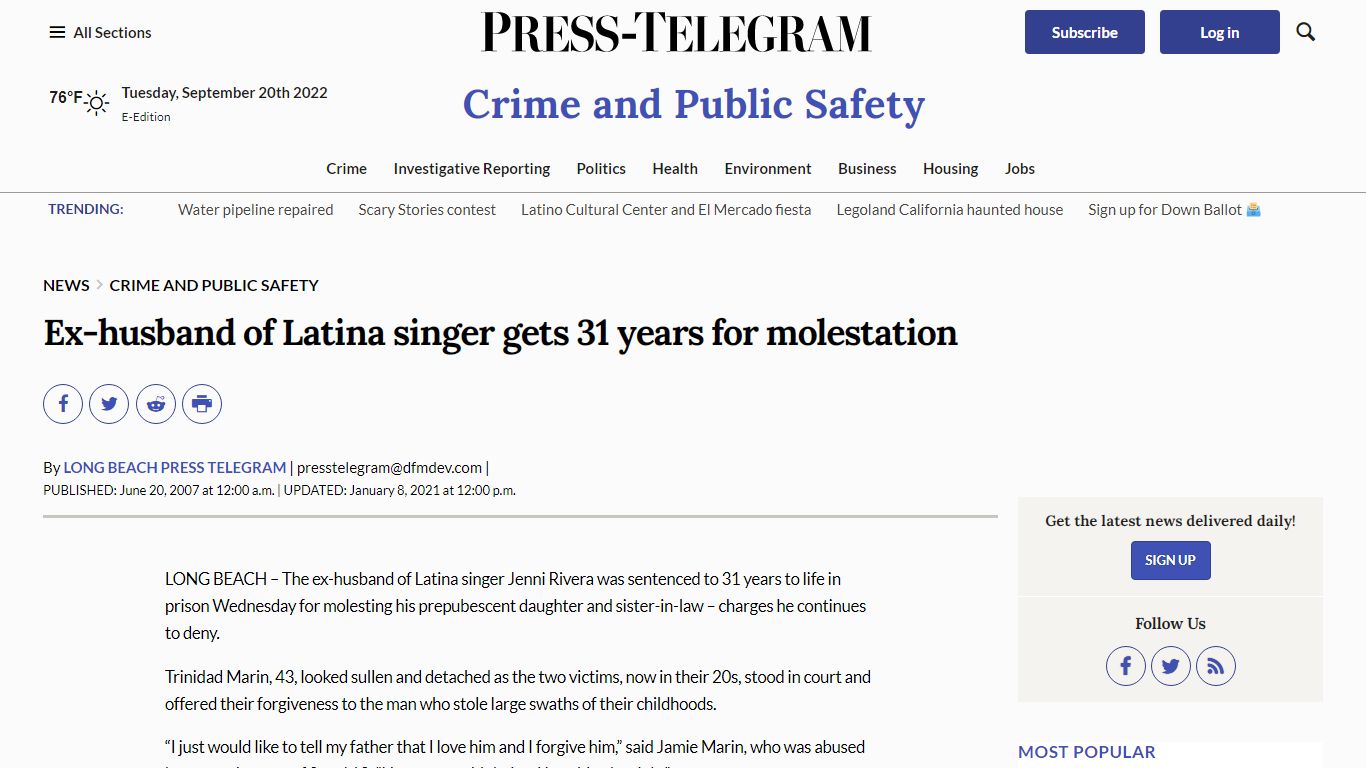Click the UPDATED January 8, 2021 timestamp

[x=400, y=490]
